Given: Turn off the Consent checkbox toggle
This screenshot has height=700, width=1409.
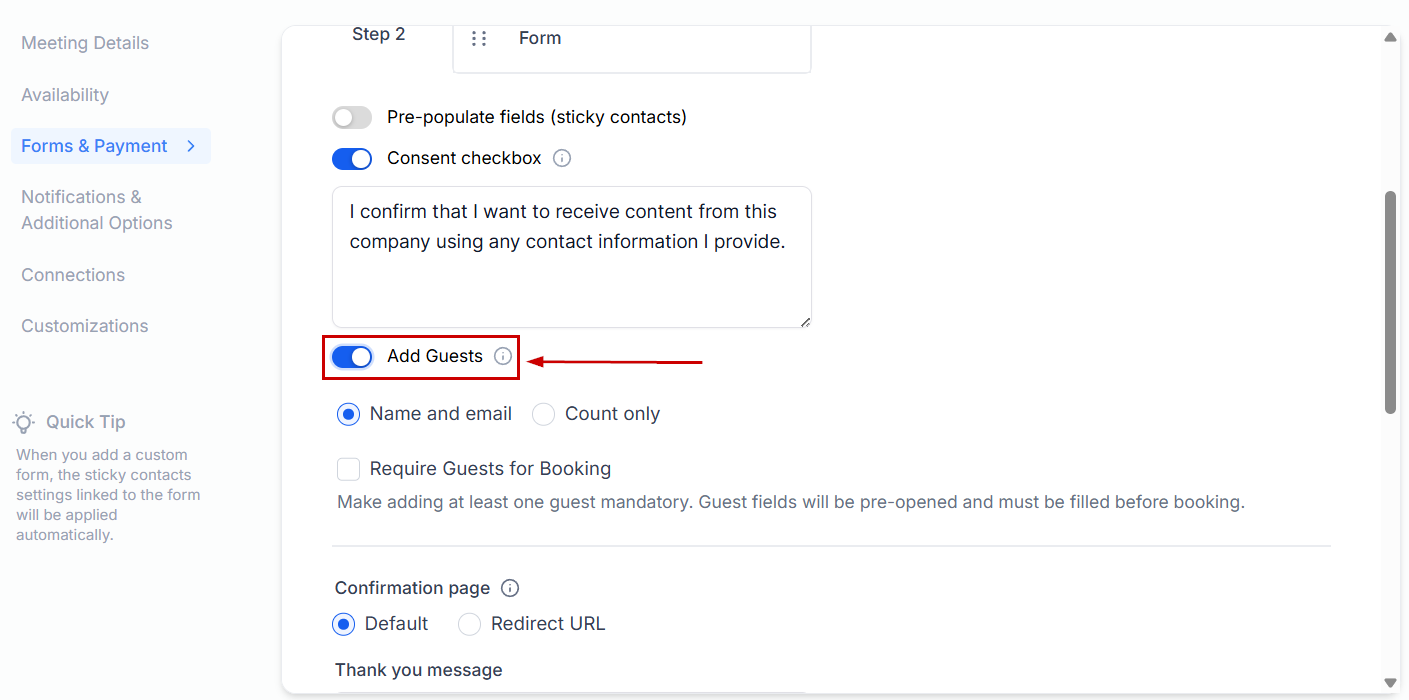Looking at the screenshot, I should coord(352,158).
